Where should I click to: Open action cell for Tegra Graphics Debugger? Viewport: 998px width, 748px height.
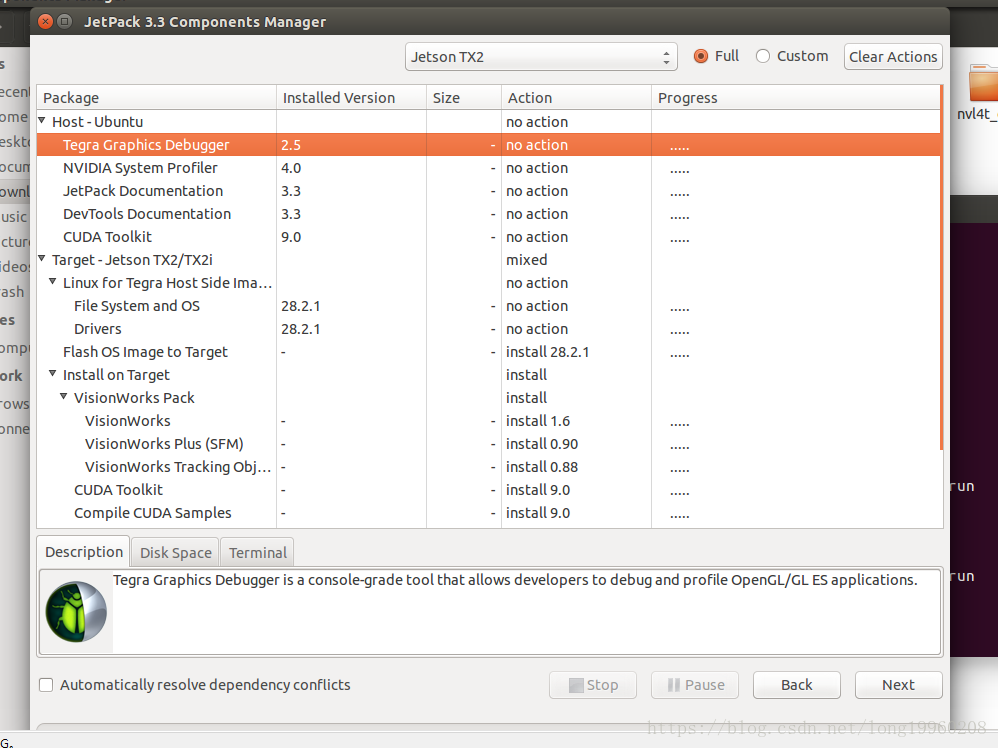pyautogui.click(x=576, y=145)
